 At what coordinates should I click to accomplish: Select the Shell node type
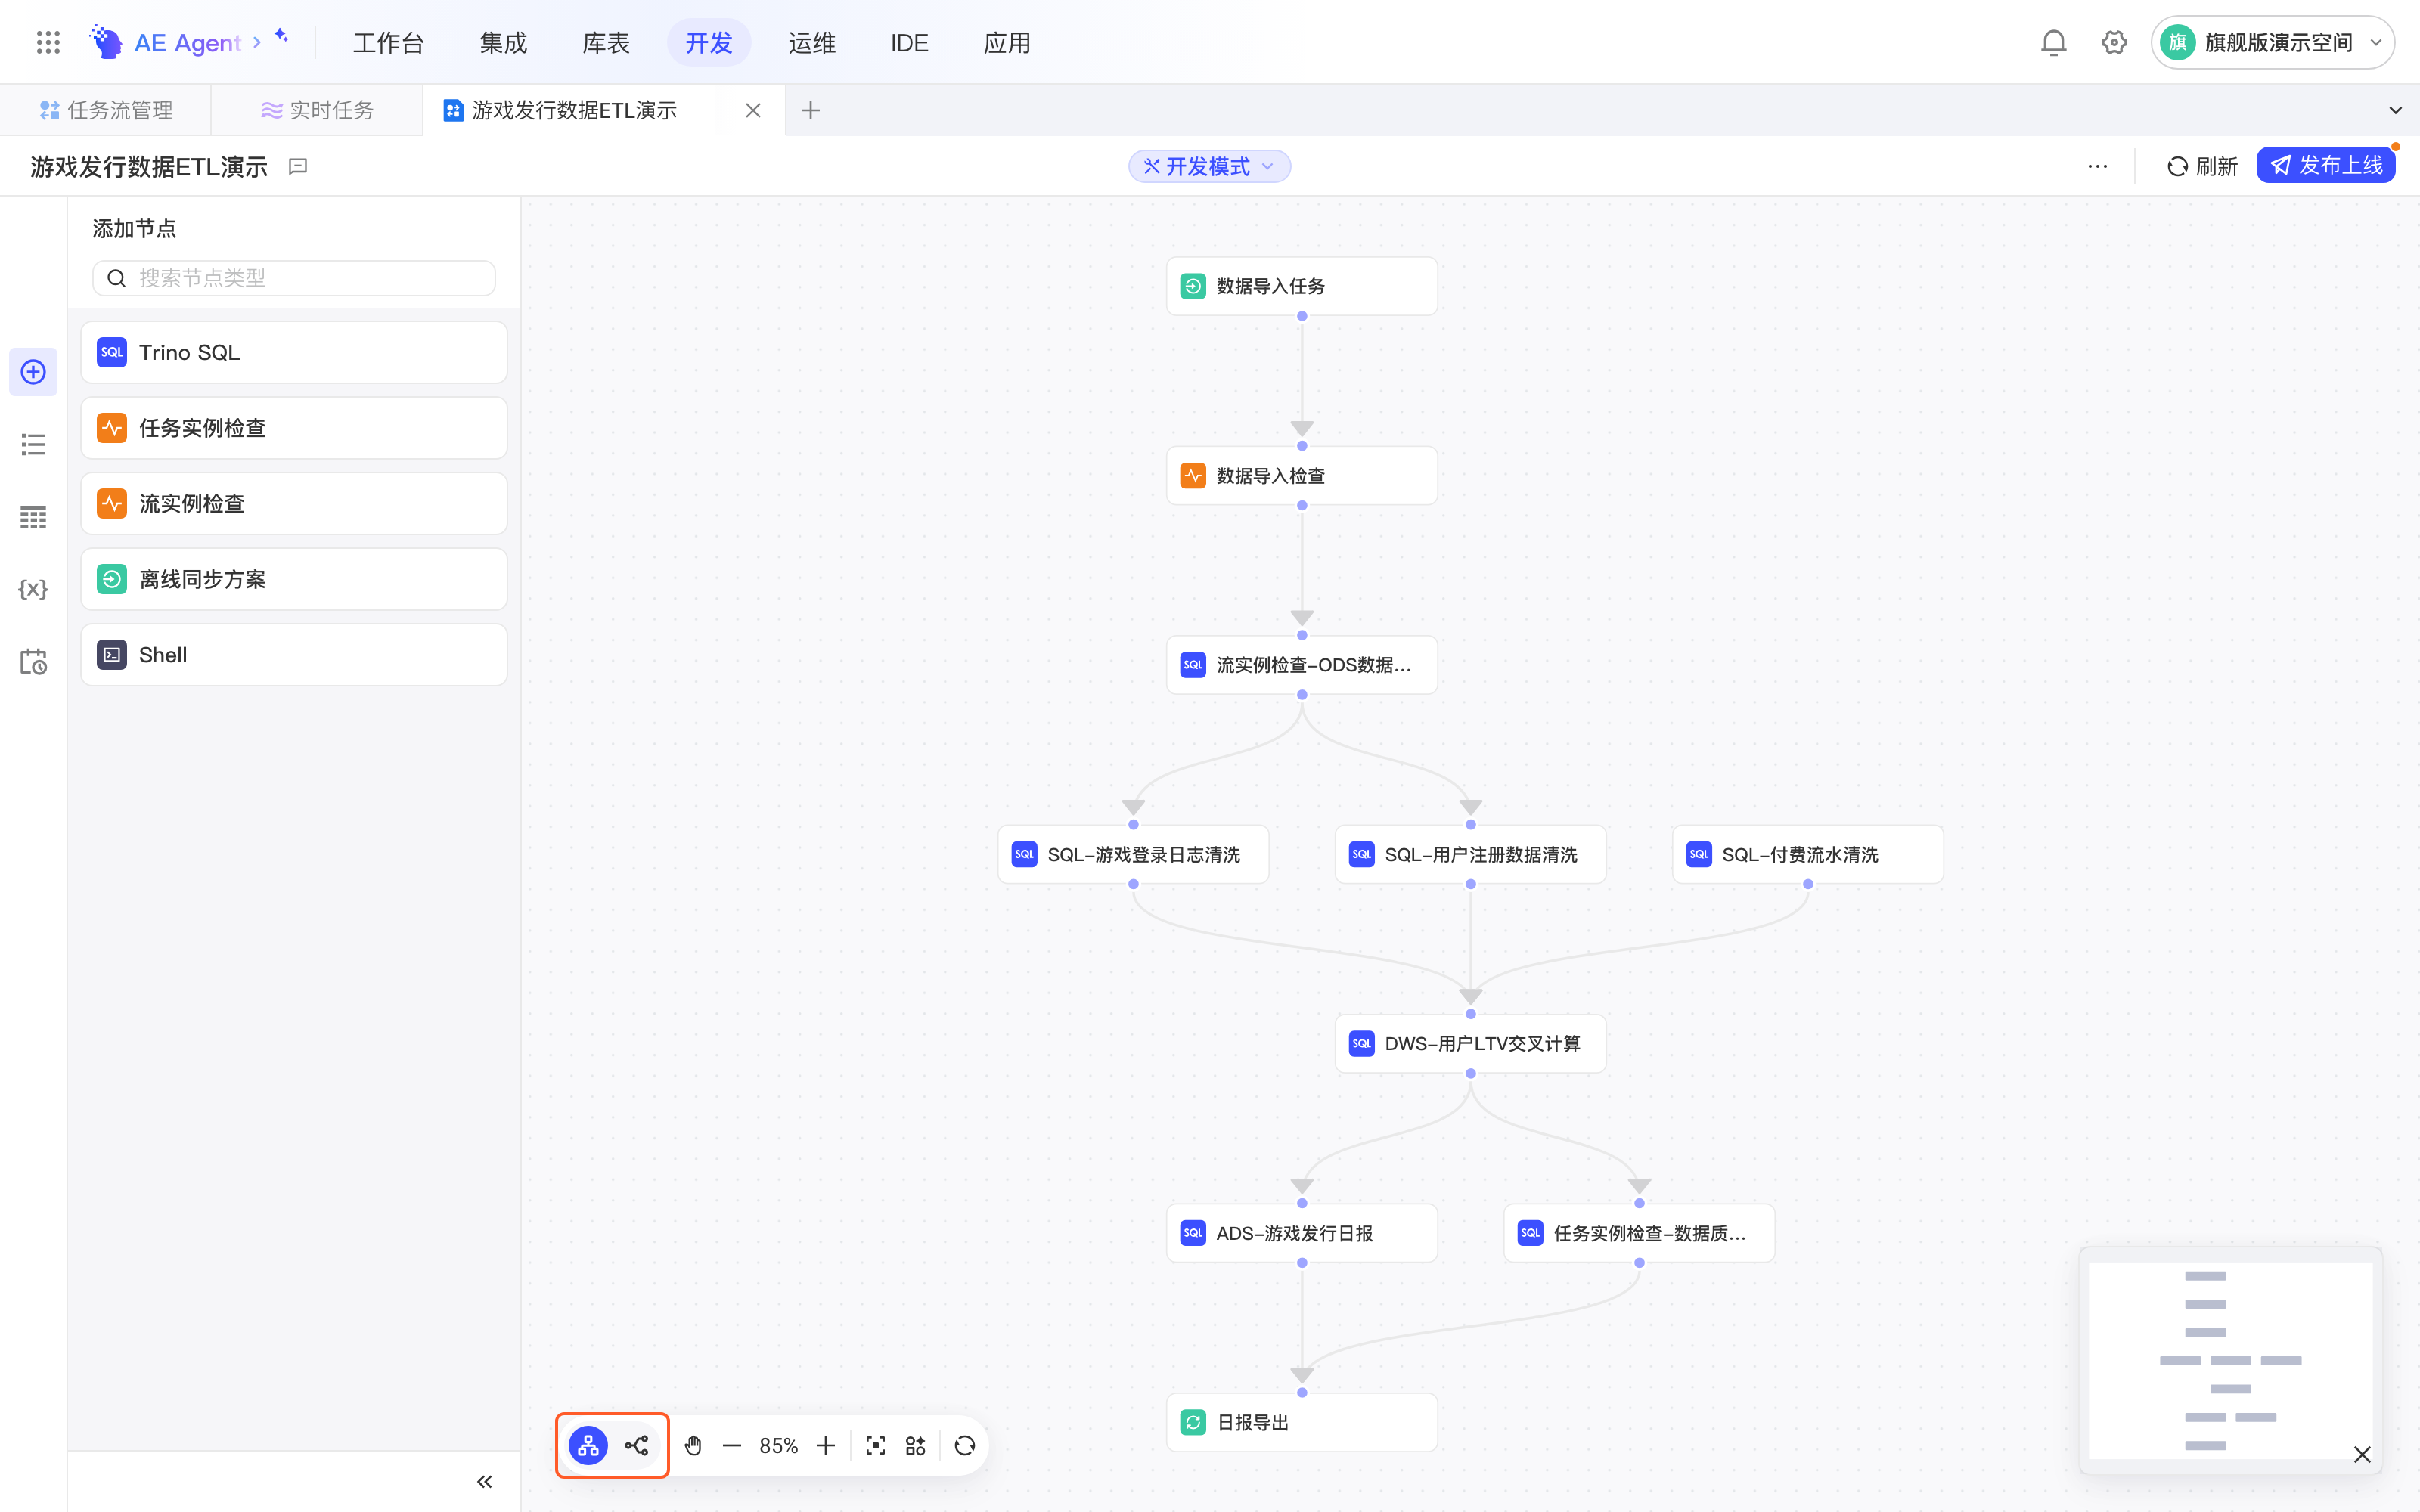[294, 655]
